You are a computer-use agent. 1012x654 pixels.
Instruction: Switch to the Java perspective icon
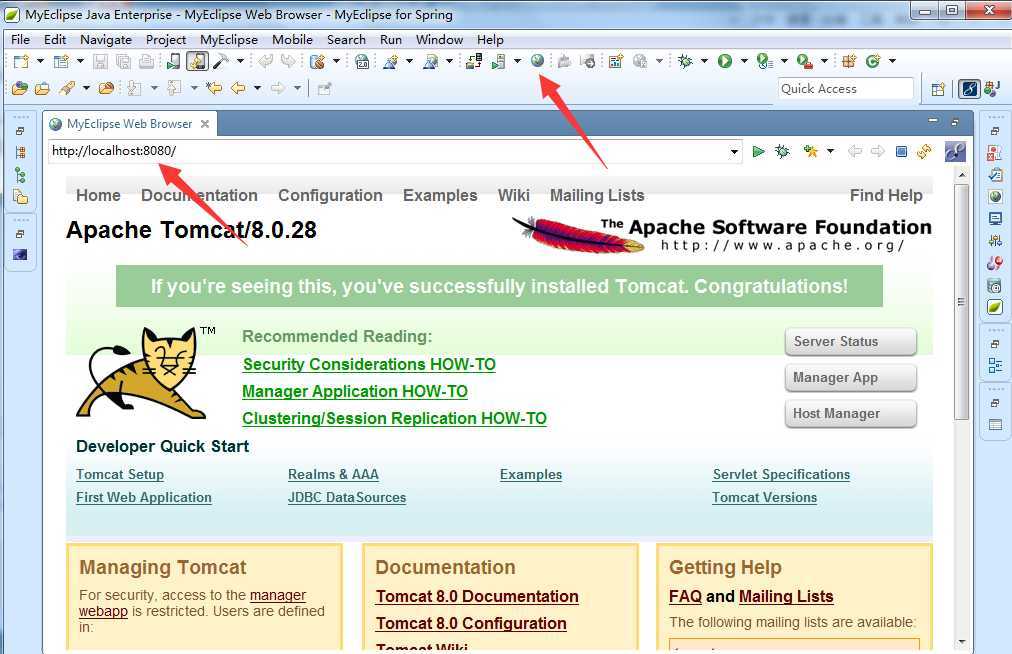click(993, 89)
